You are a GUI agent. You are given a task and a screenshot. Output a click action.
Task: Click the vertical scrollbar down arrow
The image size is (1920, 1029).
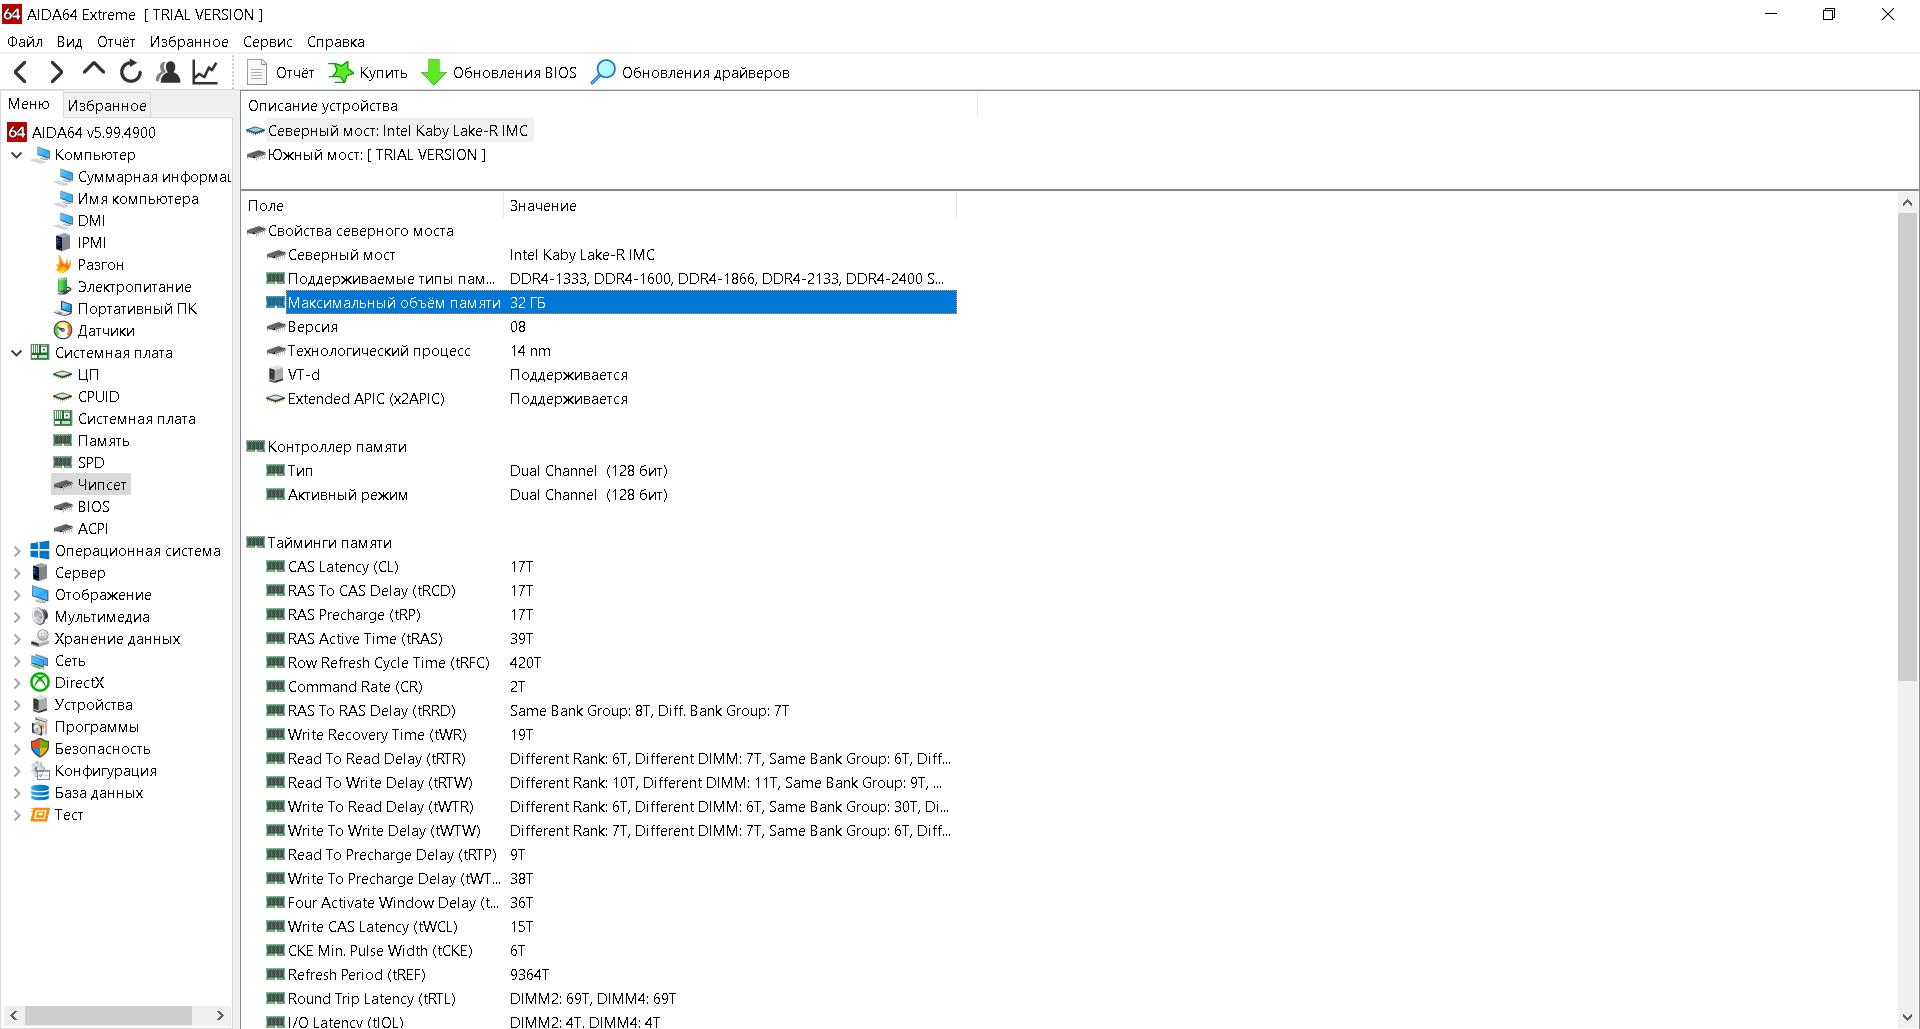[x=1907, y=1017]
